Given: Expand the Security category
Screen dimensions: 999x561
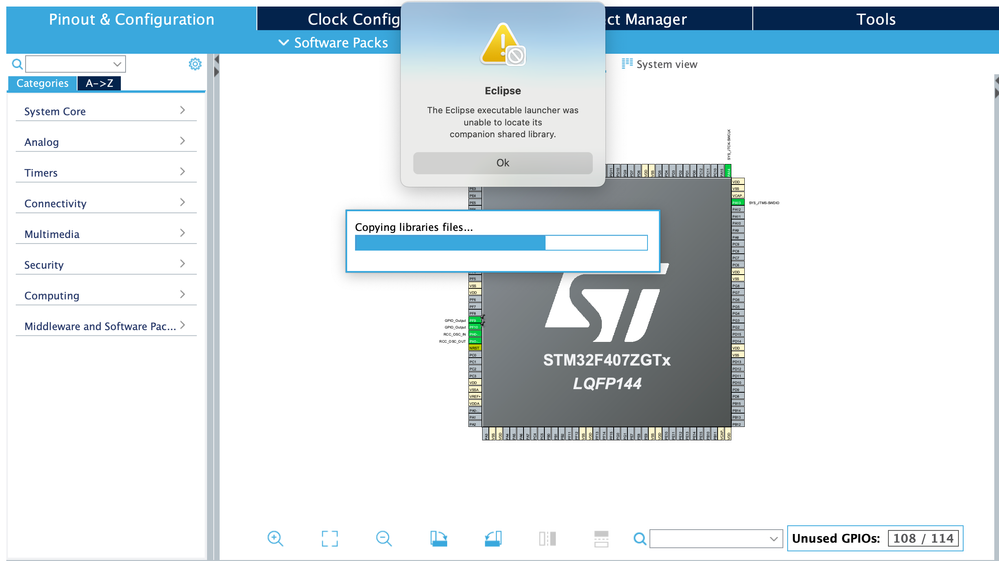Looking at the screenshot, I should (x=106, y=264).
